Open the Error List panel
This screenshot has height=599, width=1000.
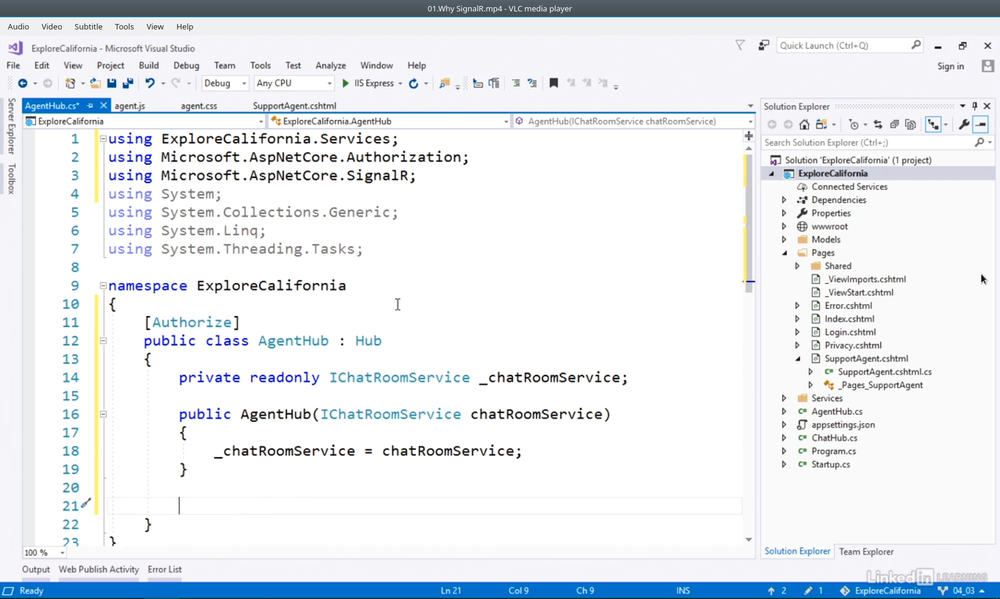165,570
